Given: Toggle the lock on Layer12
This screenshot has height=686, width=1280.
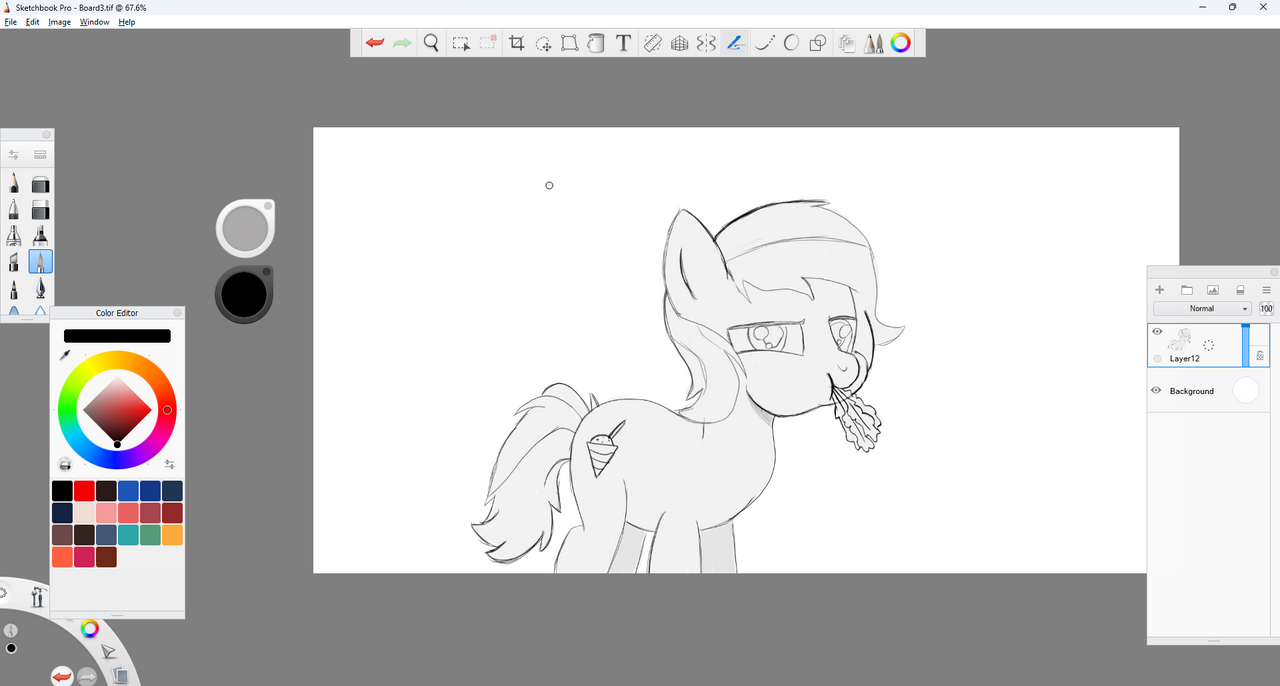Looking at the screenshot, I should click(x=1260, y=355).
